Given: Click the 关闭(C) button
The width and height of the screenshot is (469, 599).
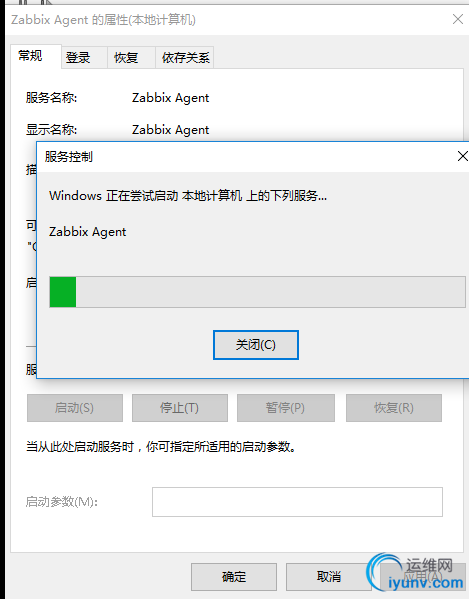Looking at the screenshot, I should pyautogui.click(x=256, y=345).
